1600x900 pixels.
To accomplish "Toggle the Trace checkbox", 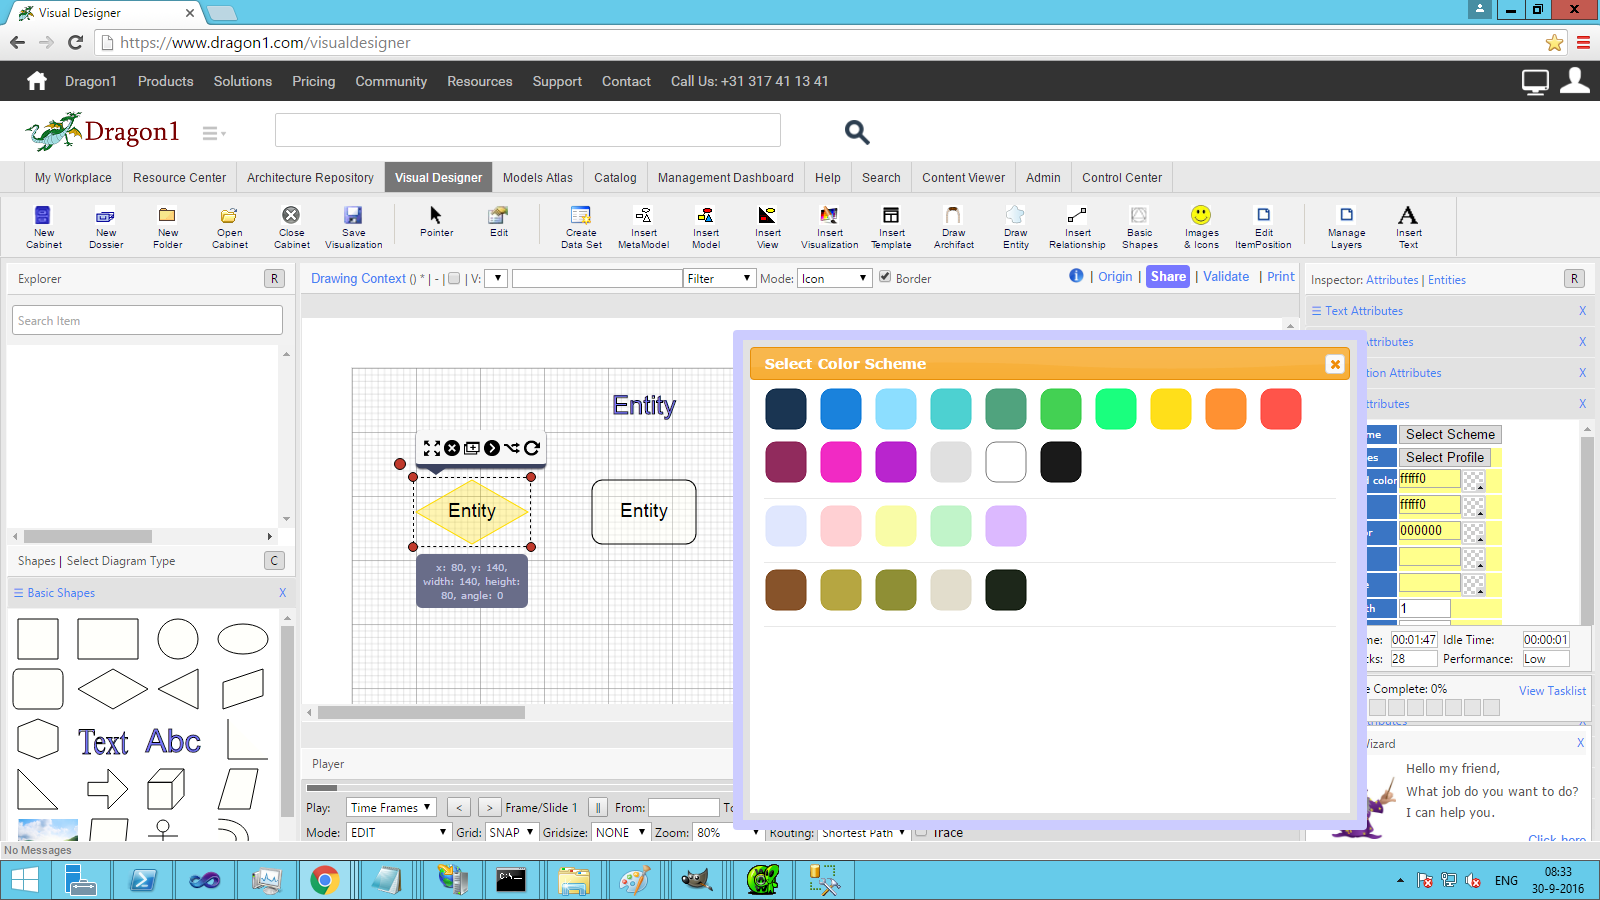I will point(921,832).
